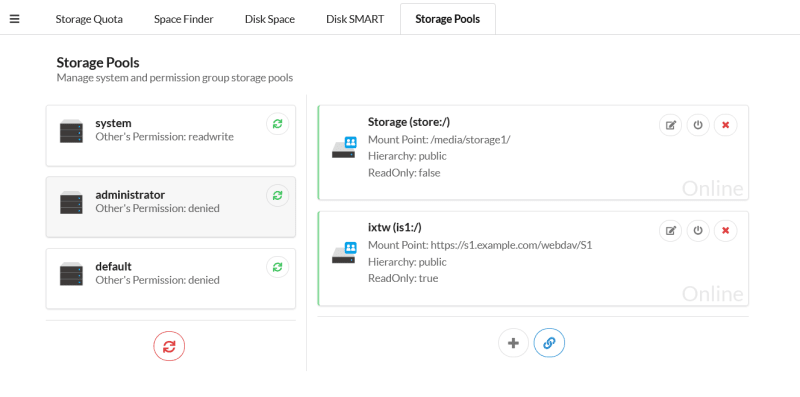
Task: Switch to the Storage Quota tab
Action: click(89, 19)
